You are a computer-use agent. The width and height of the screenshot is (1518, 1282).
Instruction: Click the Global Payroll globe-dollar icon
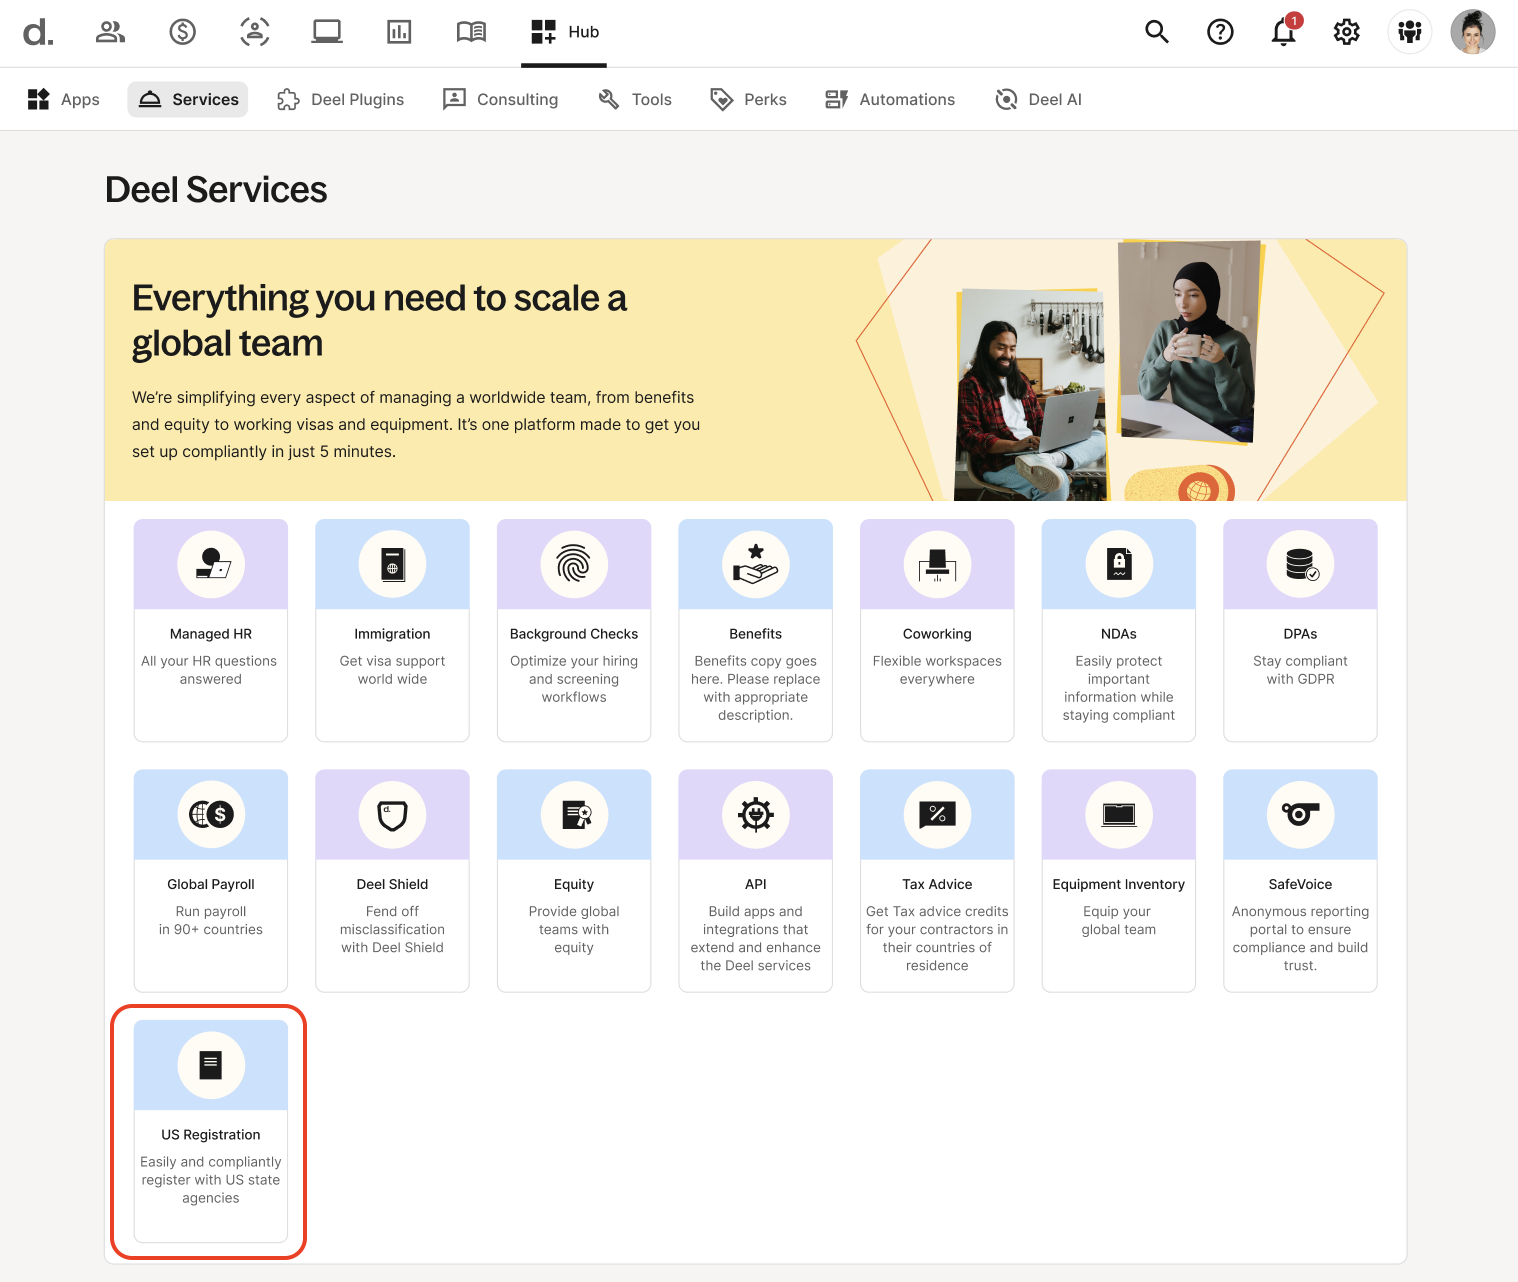tap(211, 815)
